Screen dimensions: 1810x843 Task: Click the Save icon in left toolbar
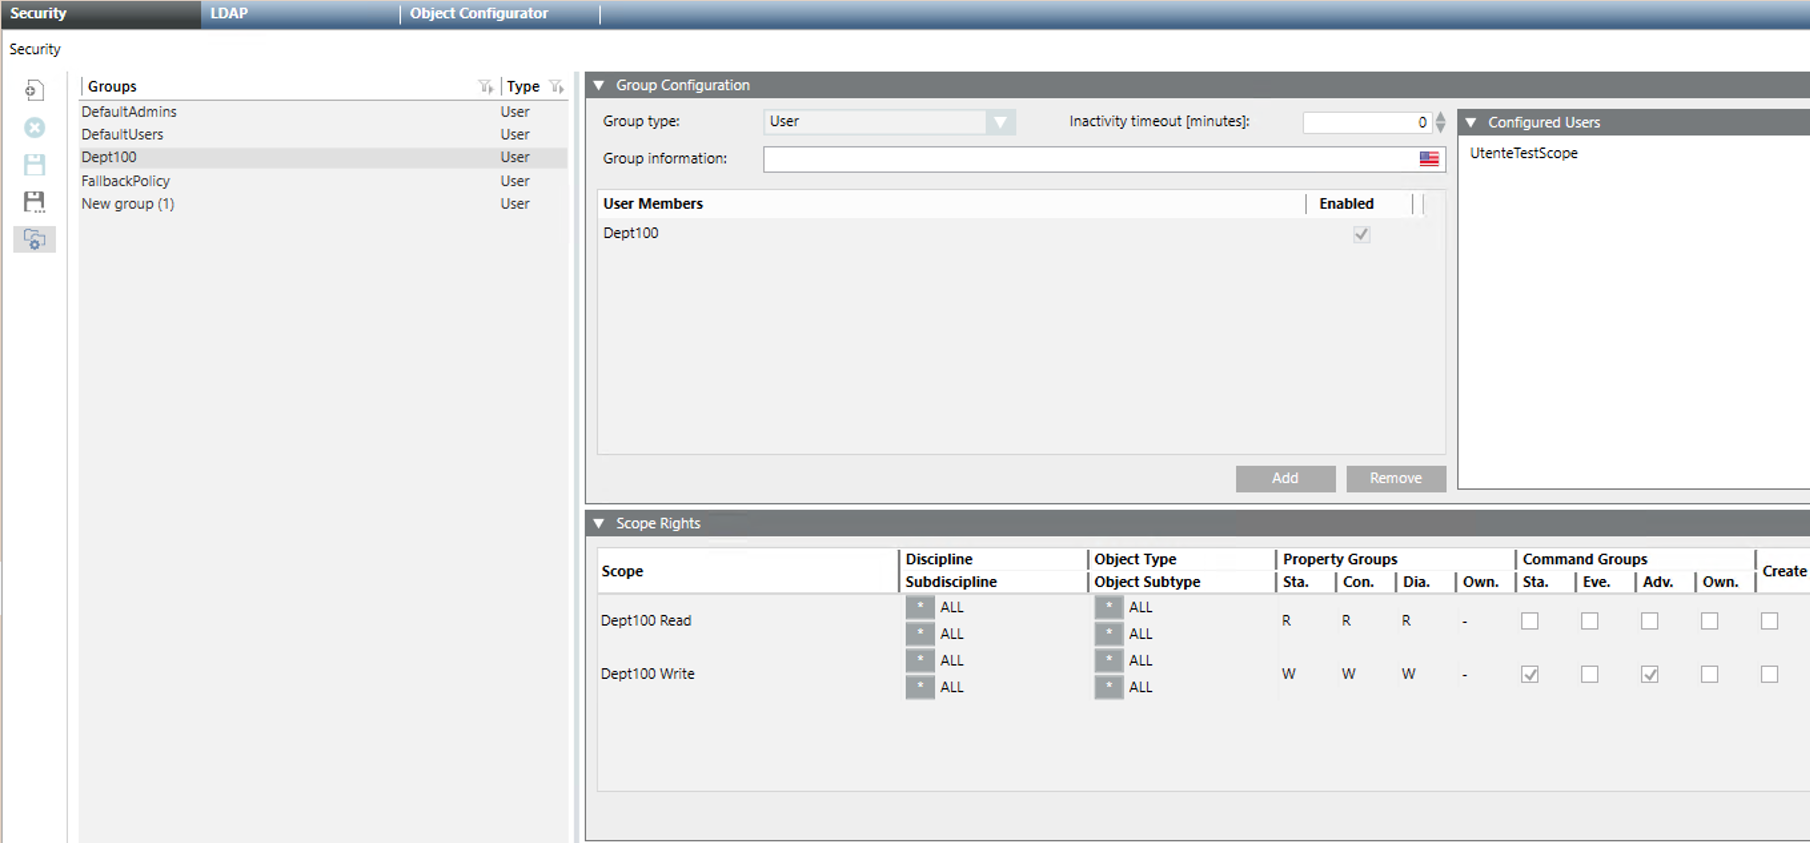coord(34,165)
